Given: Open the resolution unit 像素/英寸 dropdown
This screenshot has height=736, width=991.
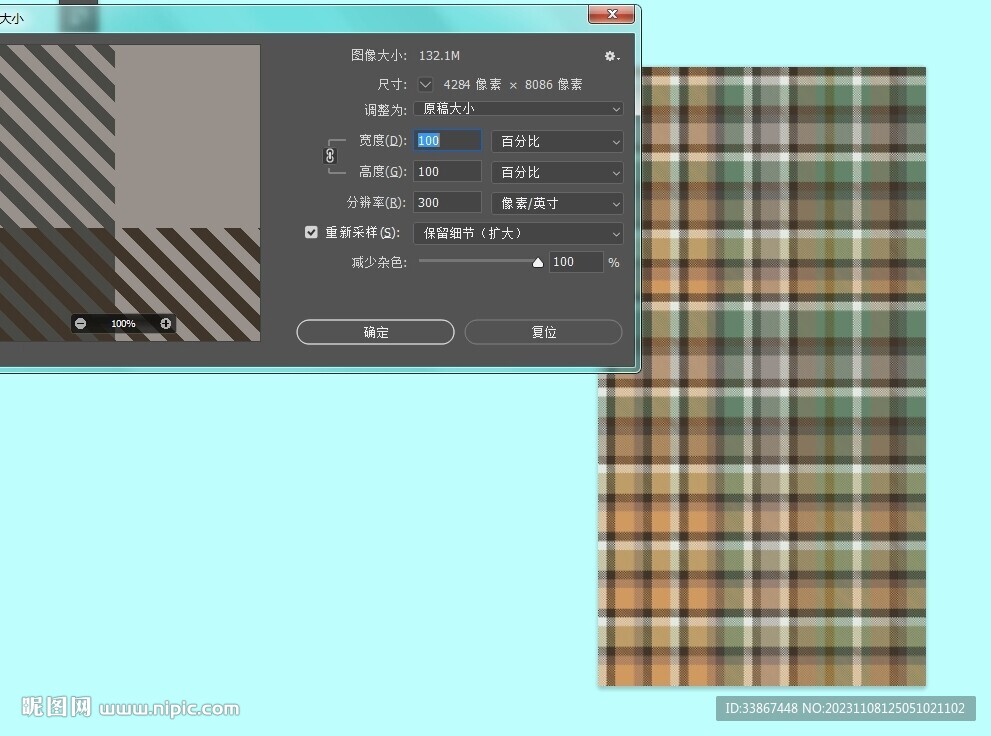Looking at the screenshot, I should [557, 203].
